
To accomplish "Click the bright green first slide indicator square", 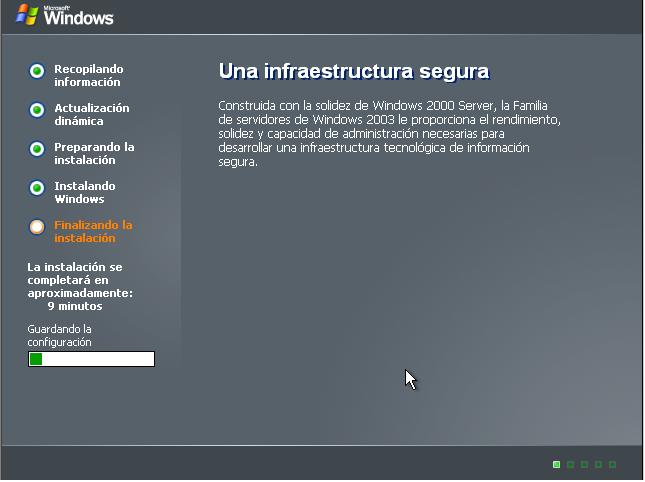I will tap(557, 465).
